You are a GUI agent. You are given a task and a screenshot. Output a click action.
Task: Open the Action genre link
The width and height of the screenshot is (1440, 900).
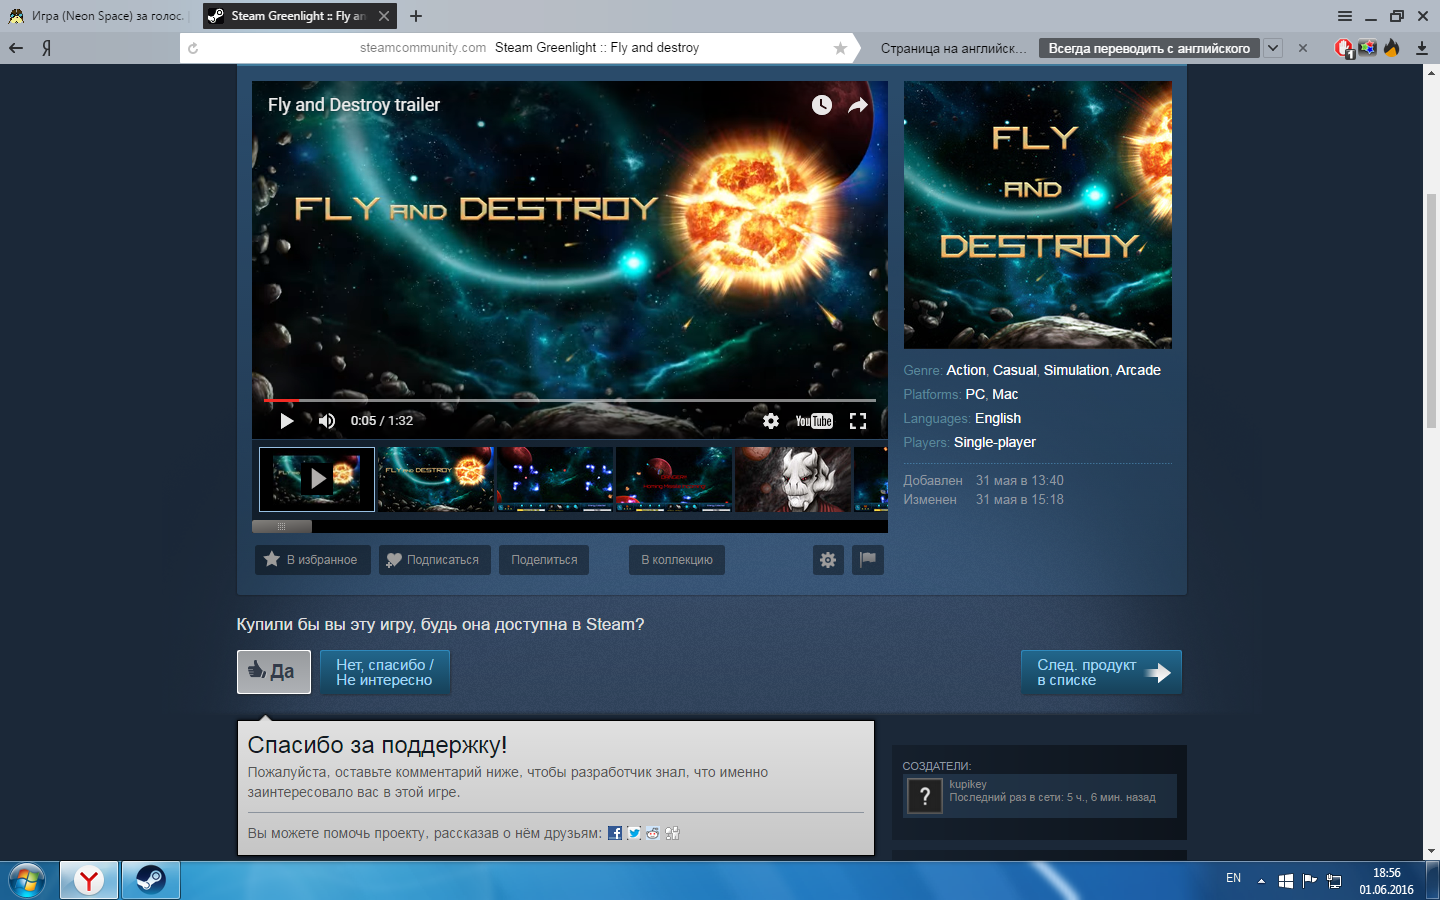(x=966, y=370)
